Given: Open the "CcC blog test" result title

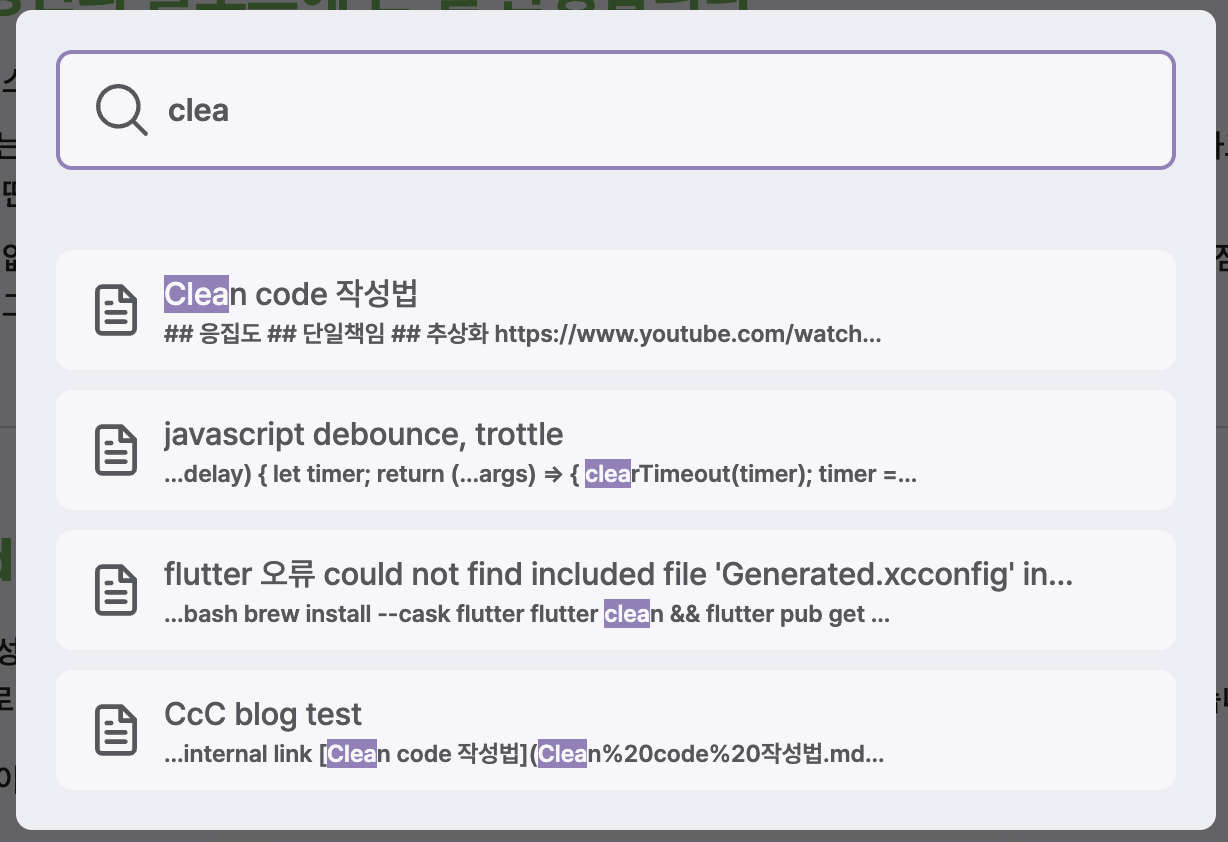Looking at the screenshot, I should click(x=262, y=714).
